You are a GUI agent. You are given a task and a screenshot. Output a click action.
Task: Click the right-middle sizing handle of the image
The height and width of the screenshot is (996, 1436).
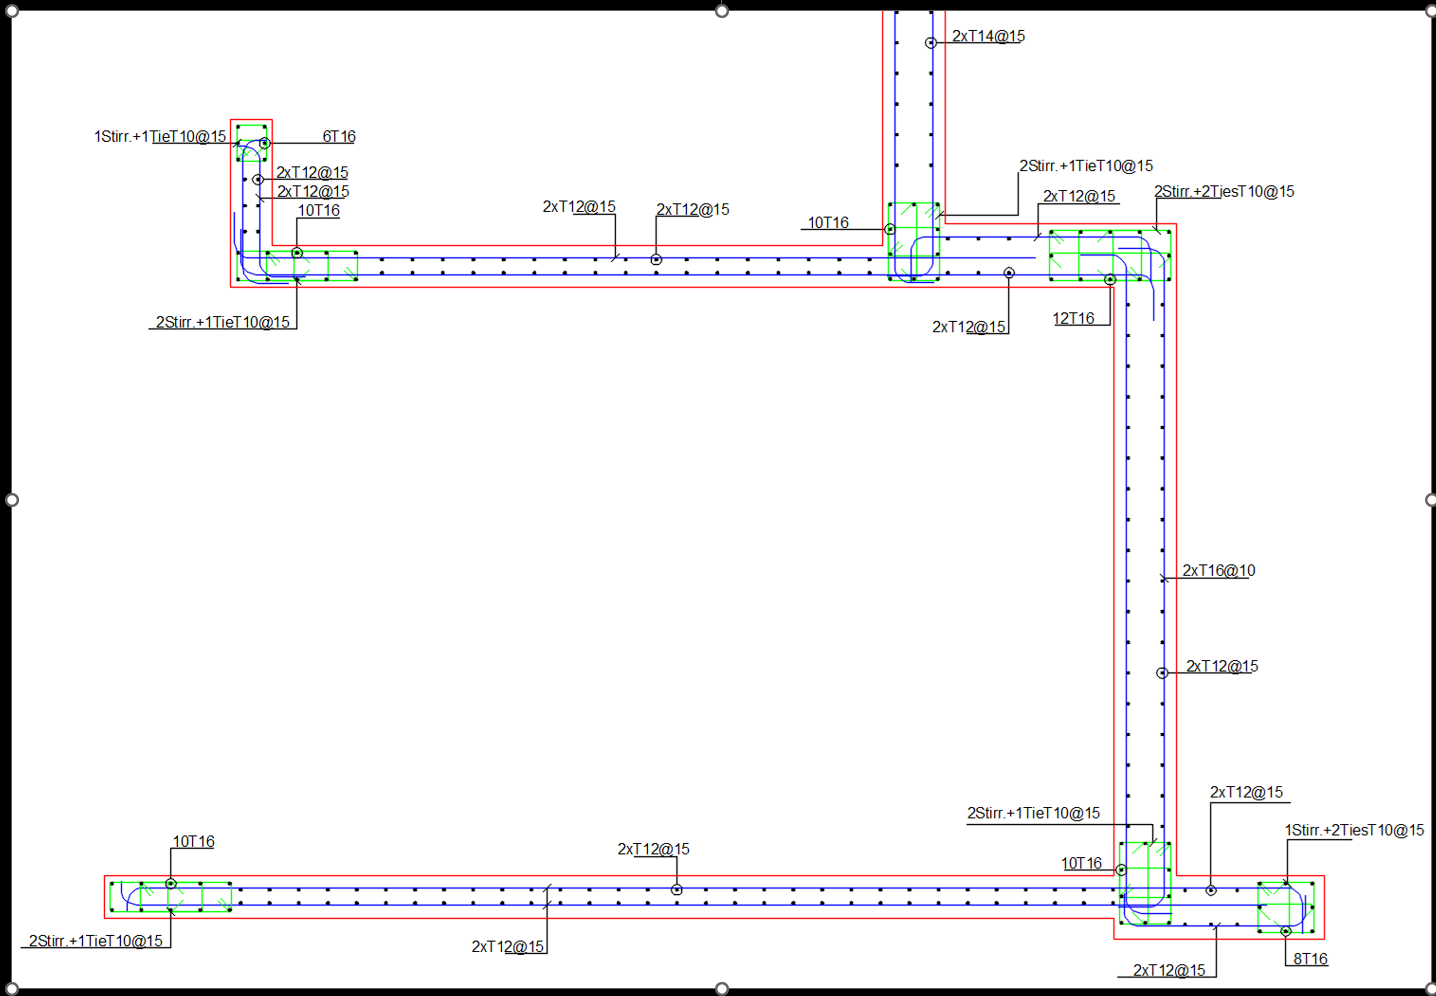1431,500
